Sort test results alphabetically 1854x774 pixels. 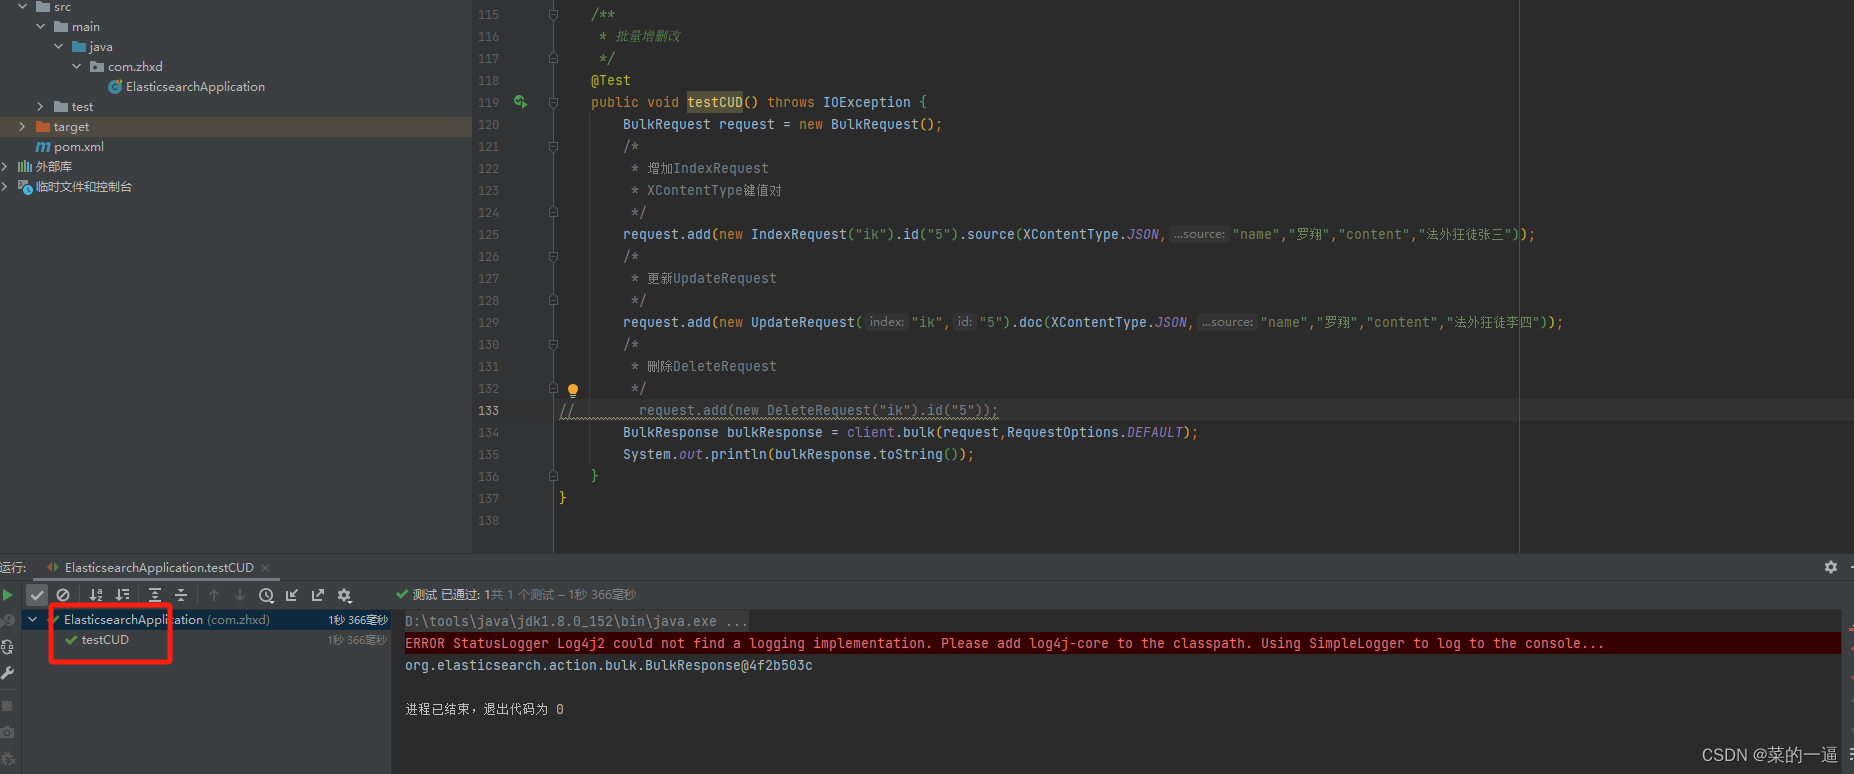(x=96, y=595)
